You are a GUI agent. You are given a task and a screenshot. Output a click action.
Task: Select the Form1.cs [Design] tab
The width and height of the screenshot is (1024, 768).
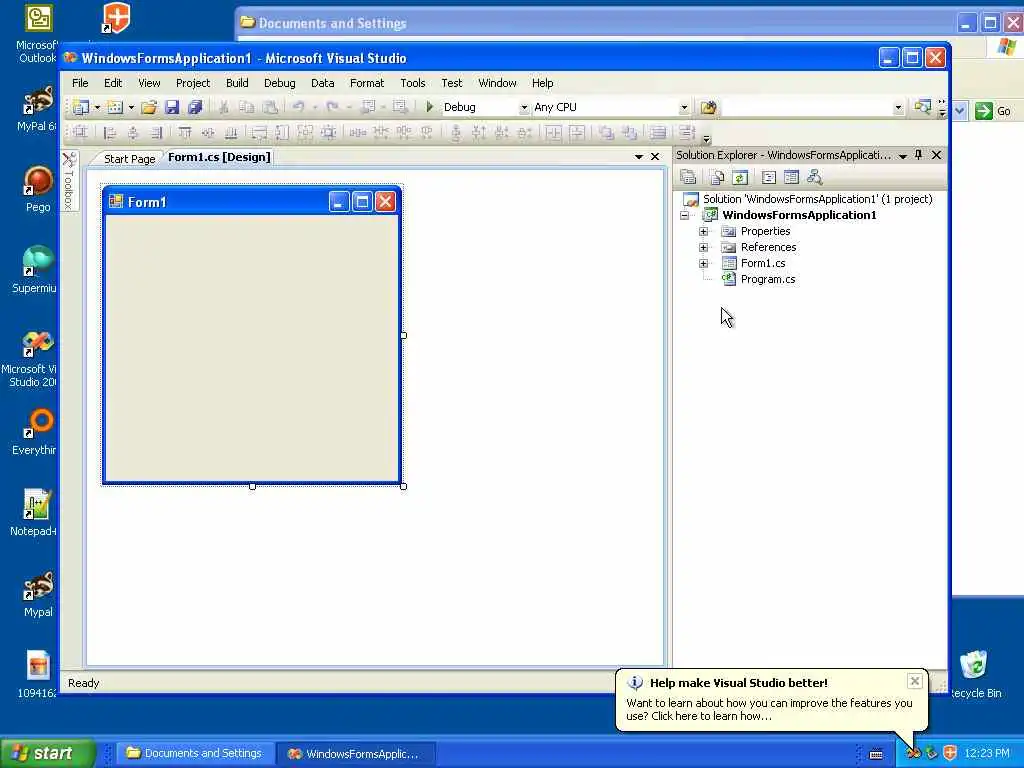pyautogui.click(x=219, y=157)
